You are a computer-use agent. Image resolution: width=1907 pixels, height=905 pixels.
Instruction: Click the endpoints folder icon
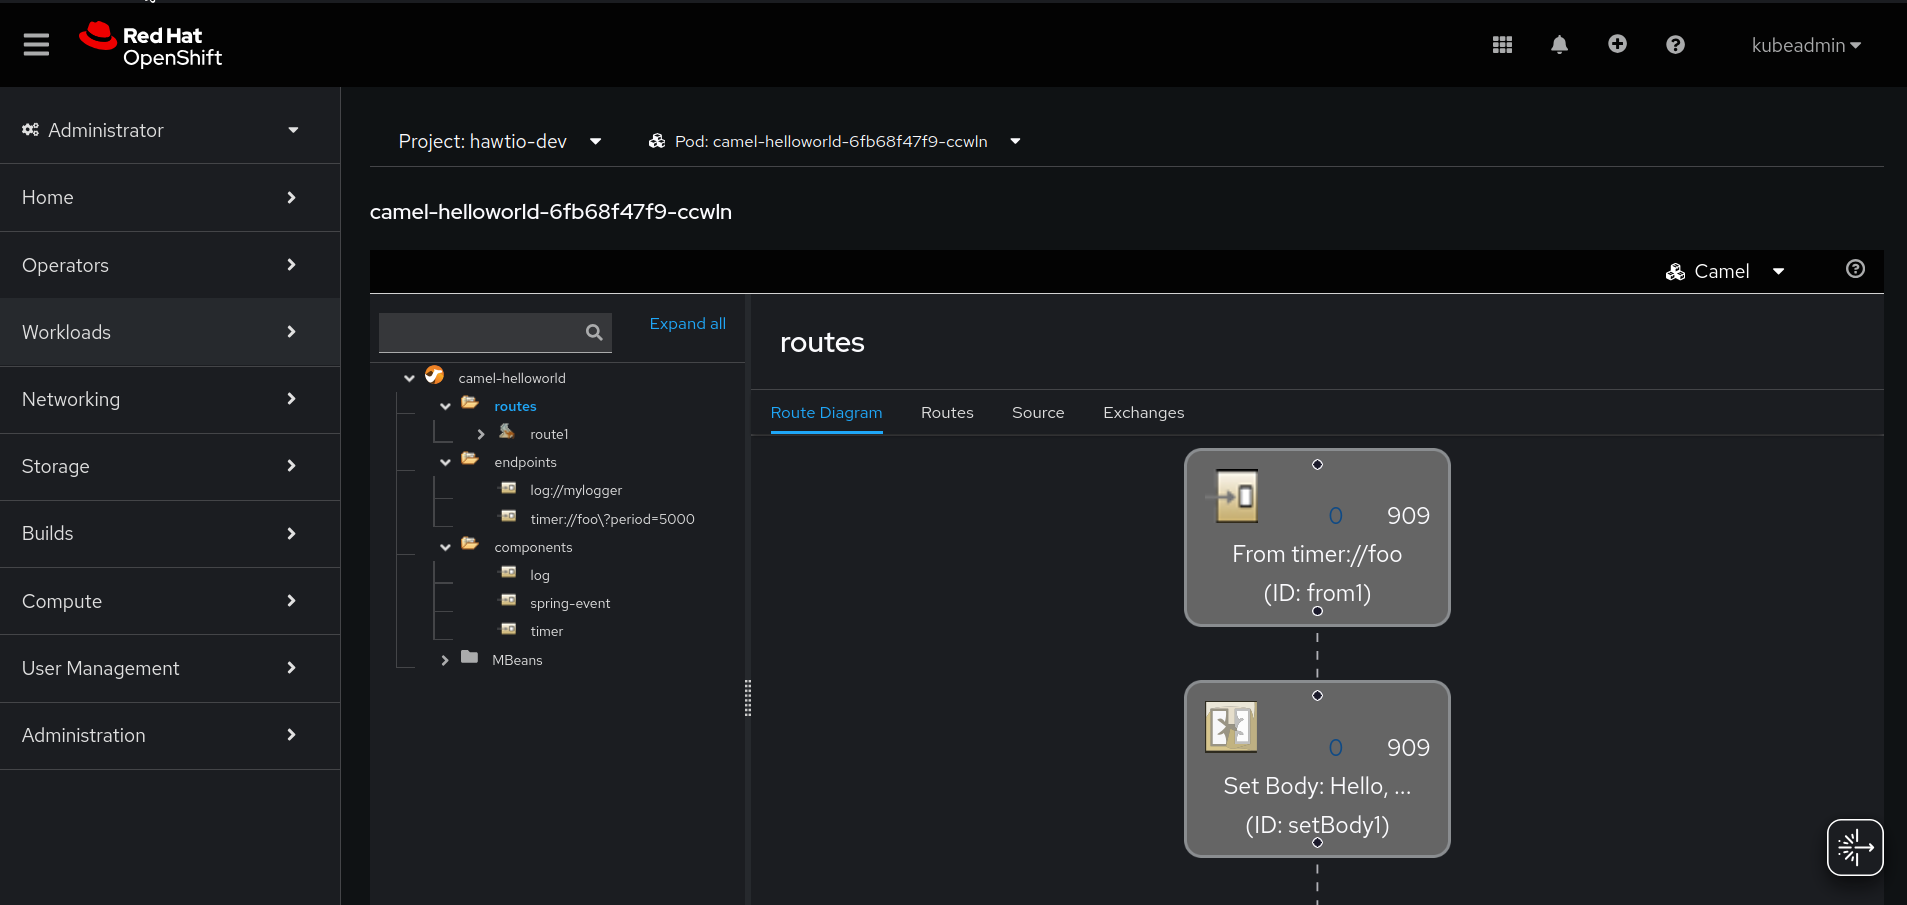click(x=470, y=459)
